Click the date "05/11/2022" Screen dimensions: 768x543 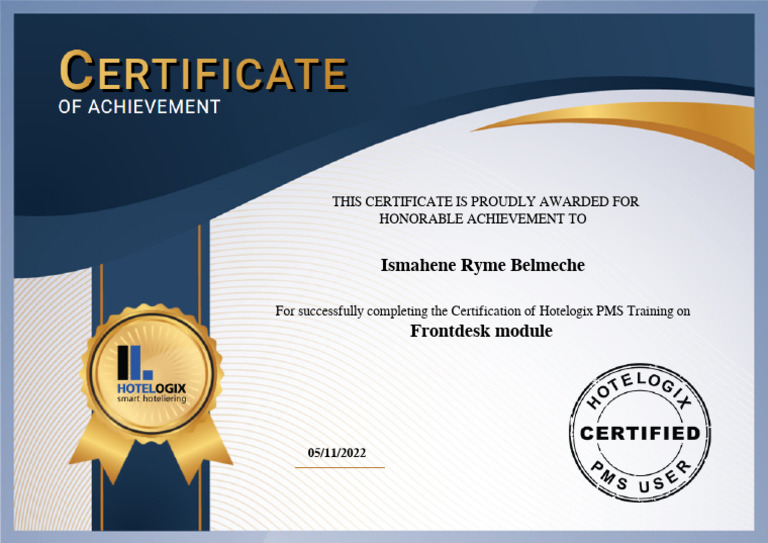click(x=336, y=452)
